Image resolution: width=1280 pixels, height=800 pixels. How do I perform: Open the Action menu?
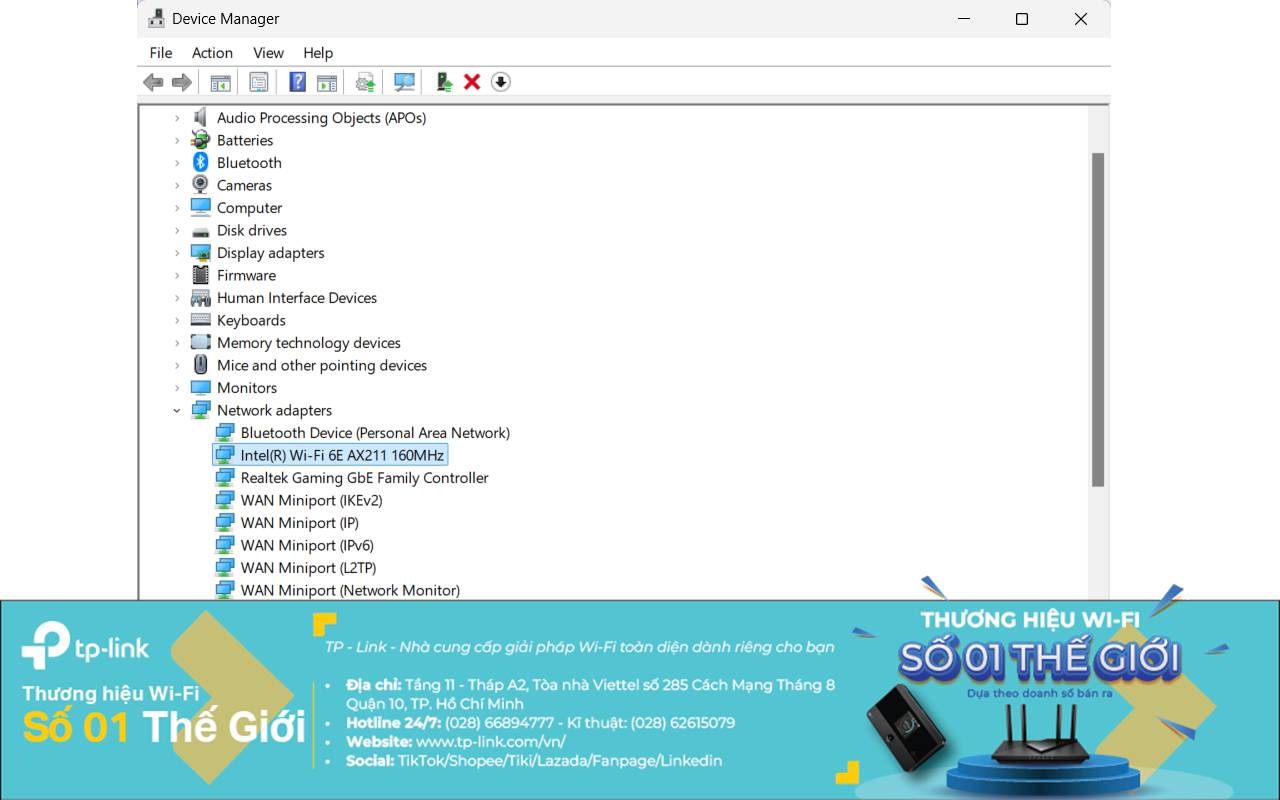212,53
